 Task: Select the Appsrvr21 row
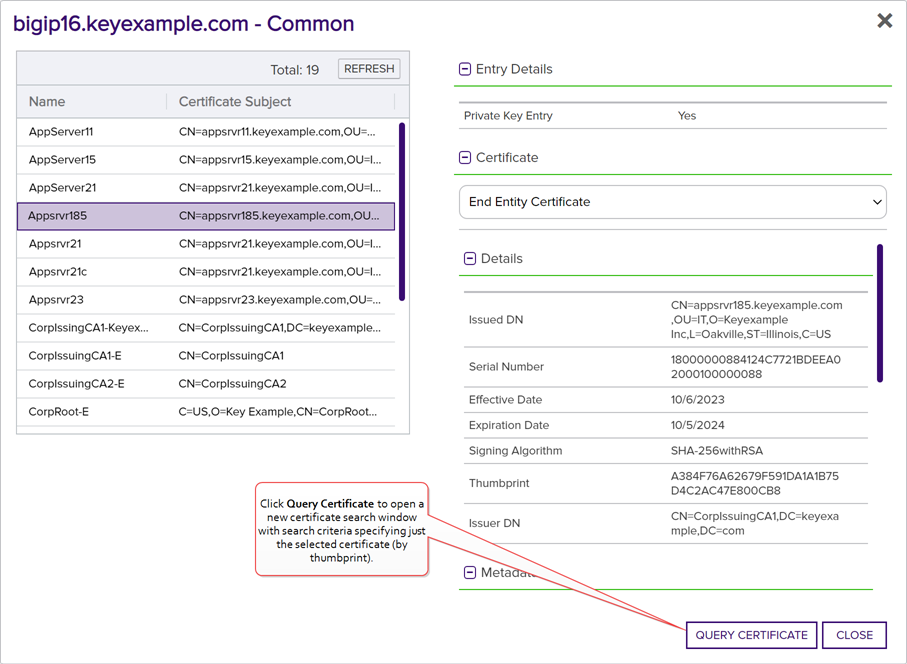tap(206, 244)
